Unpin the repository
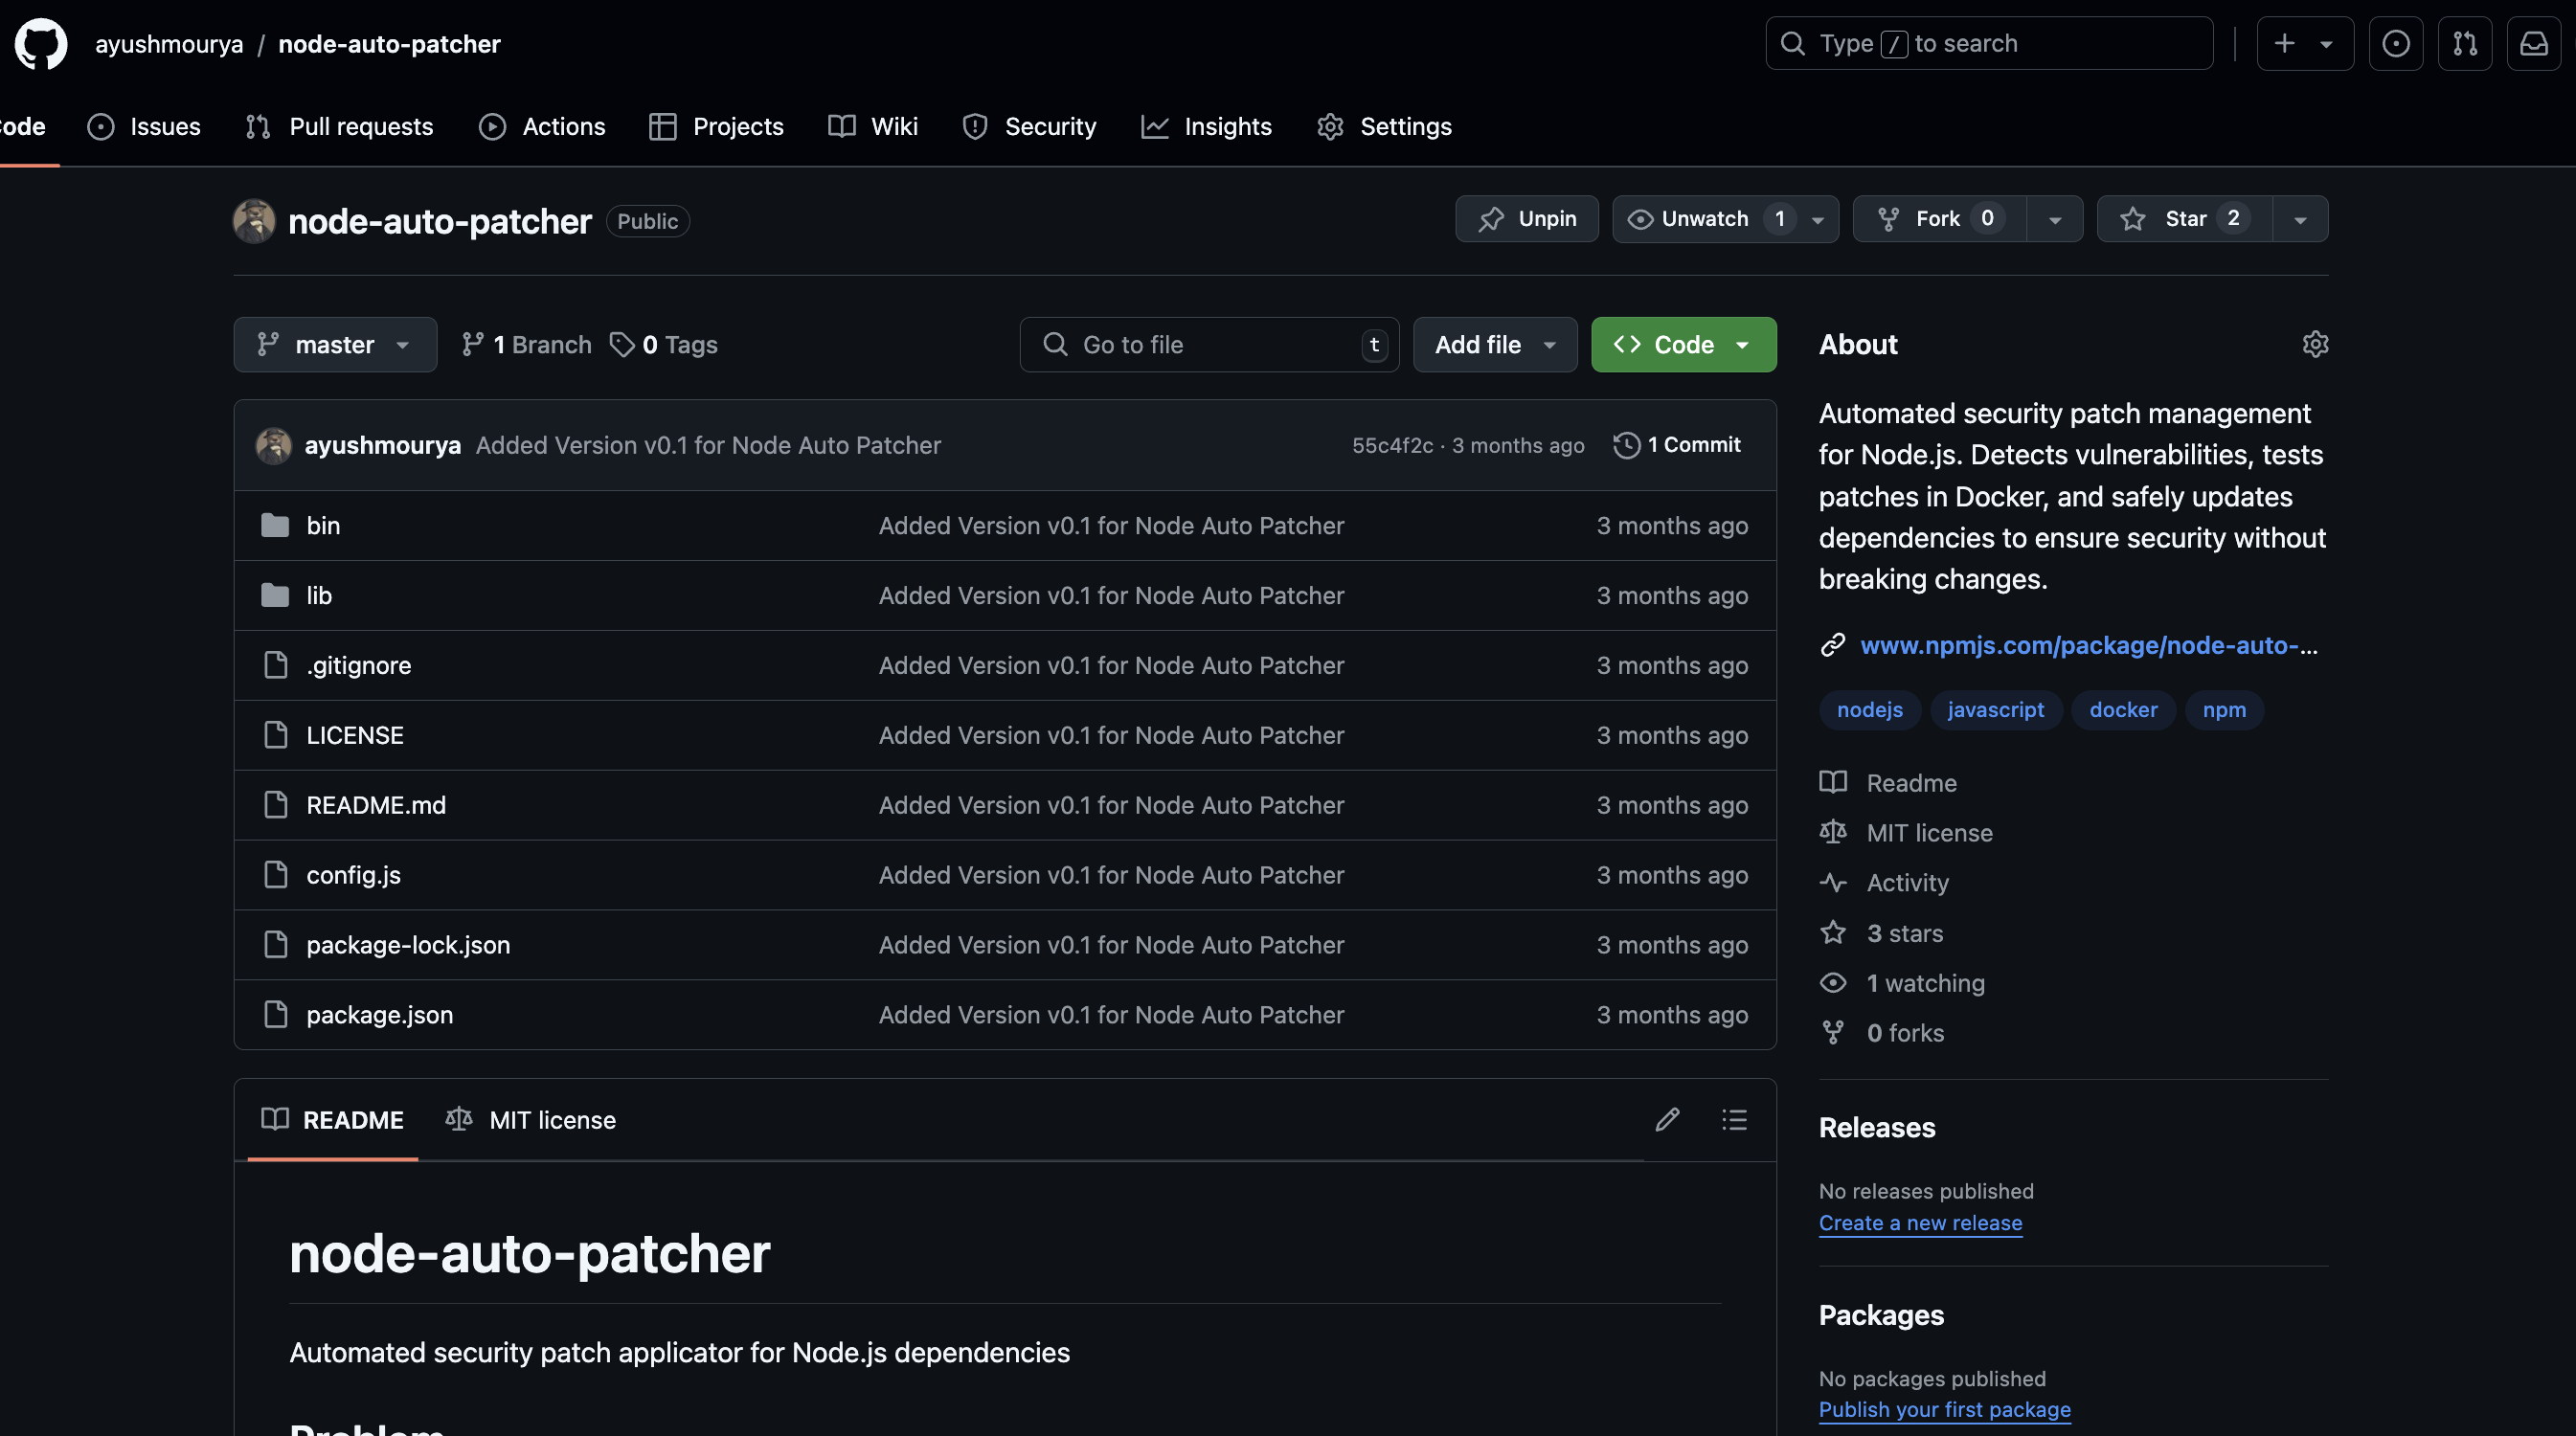 tap(1526, 218)
